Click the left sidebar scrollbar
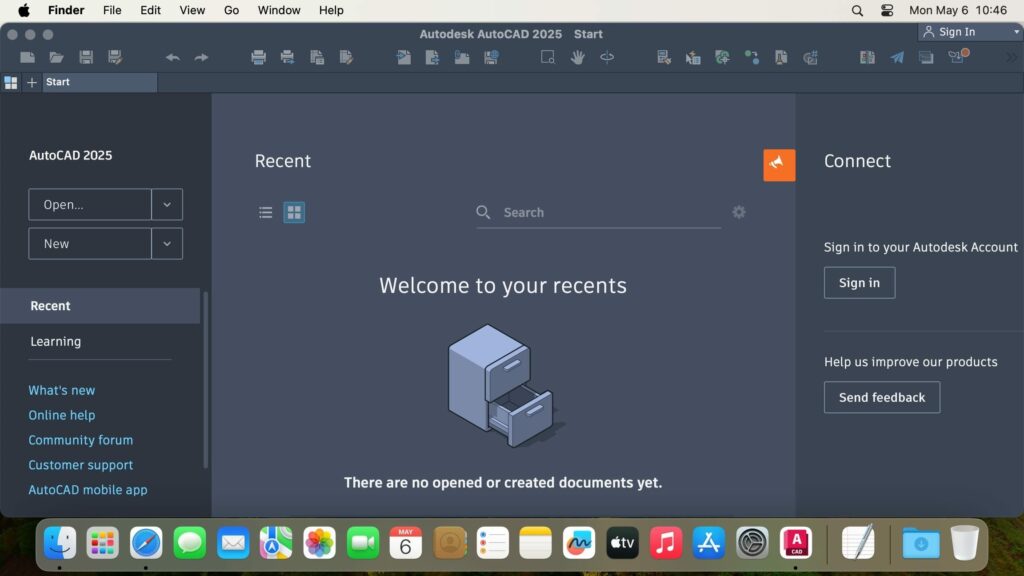 (x=206, y=380)
